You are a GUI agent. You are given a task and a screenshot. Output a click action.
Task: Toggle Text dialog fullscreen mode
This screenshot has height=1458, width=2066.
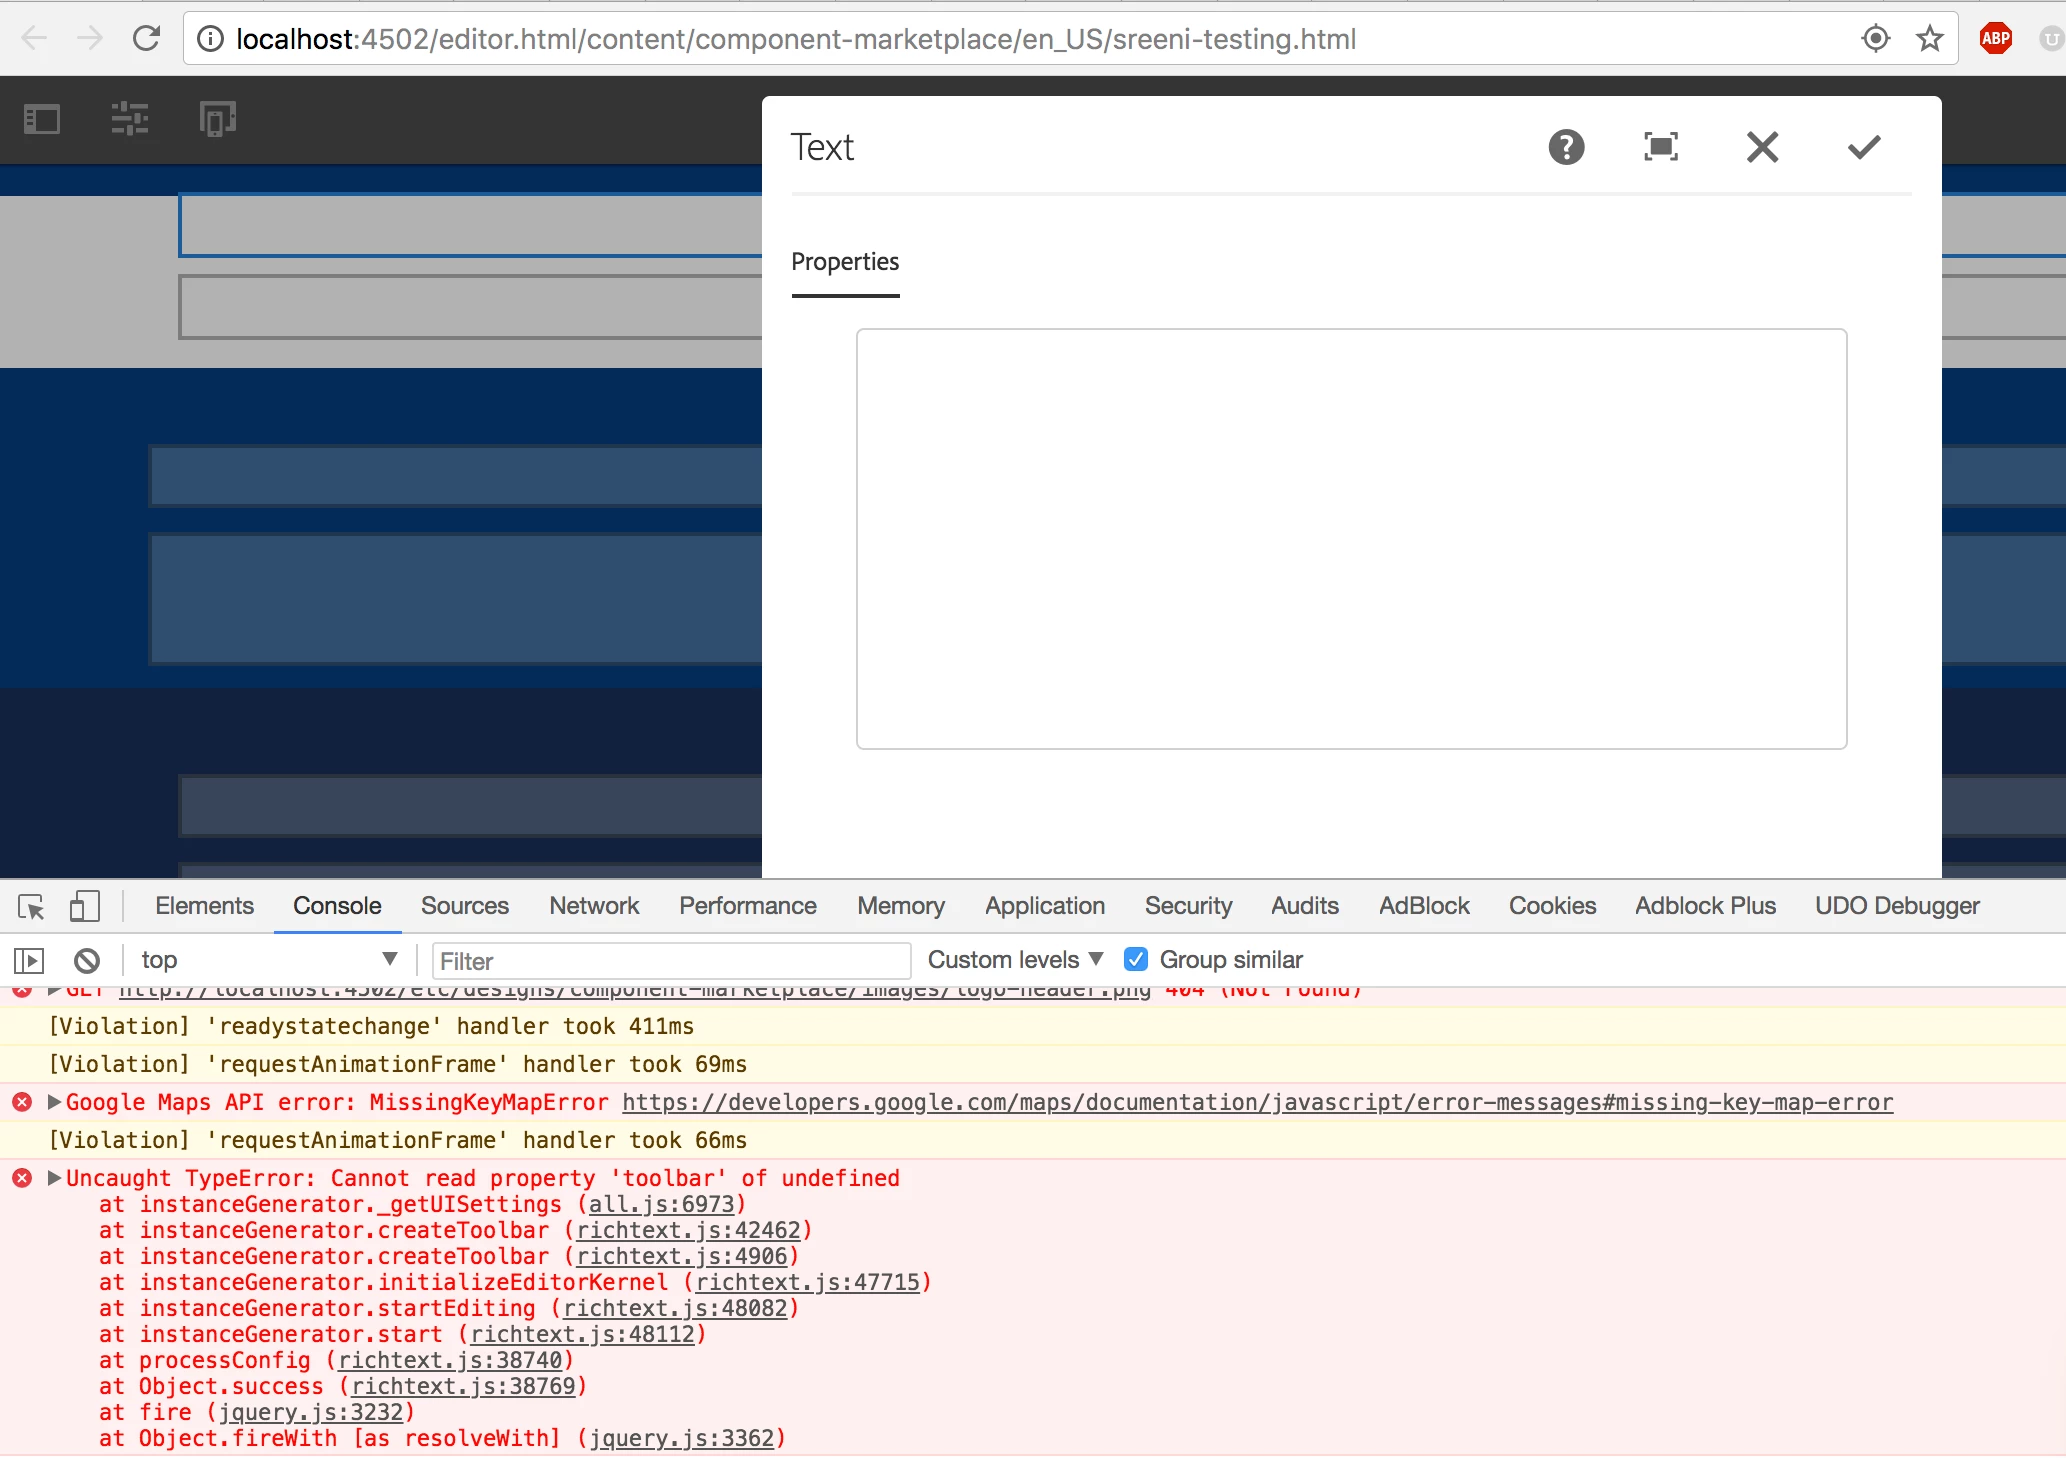click(1661, 148)
